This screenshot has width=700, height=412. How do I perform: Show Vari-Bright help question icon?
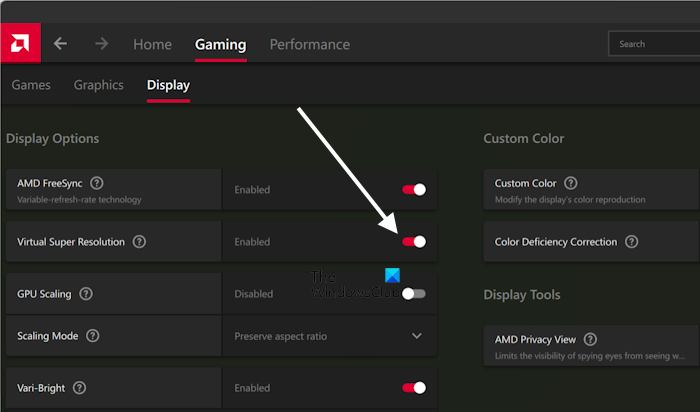[x=80, y=388]
